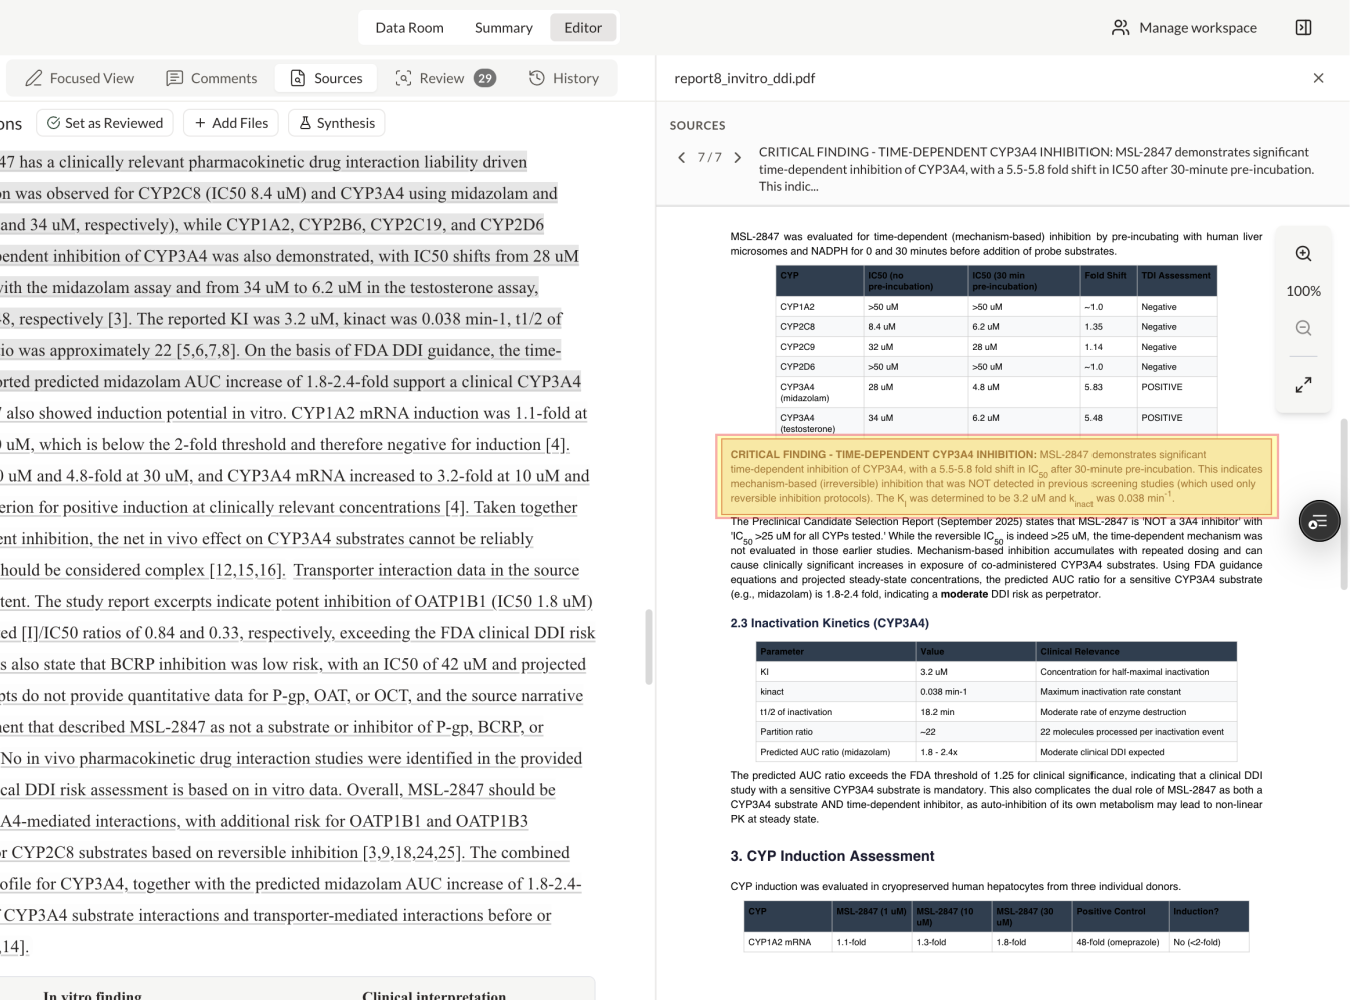The image size is (1350, 1000).
Task: Select the '48-fold (omeprazole)' cell
Action: (1121, 942)
